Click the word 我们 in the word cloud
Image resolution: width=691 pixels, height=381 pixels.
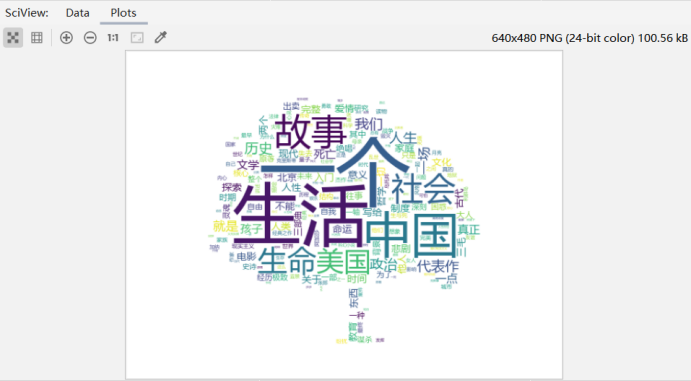coord(369,124)
